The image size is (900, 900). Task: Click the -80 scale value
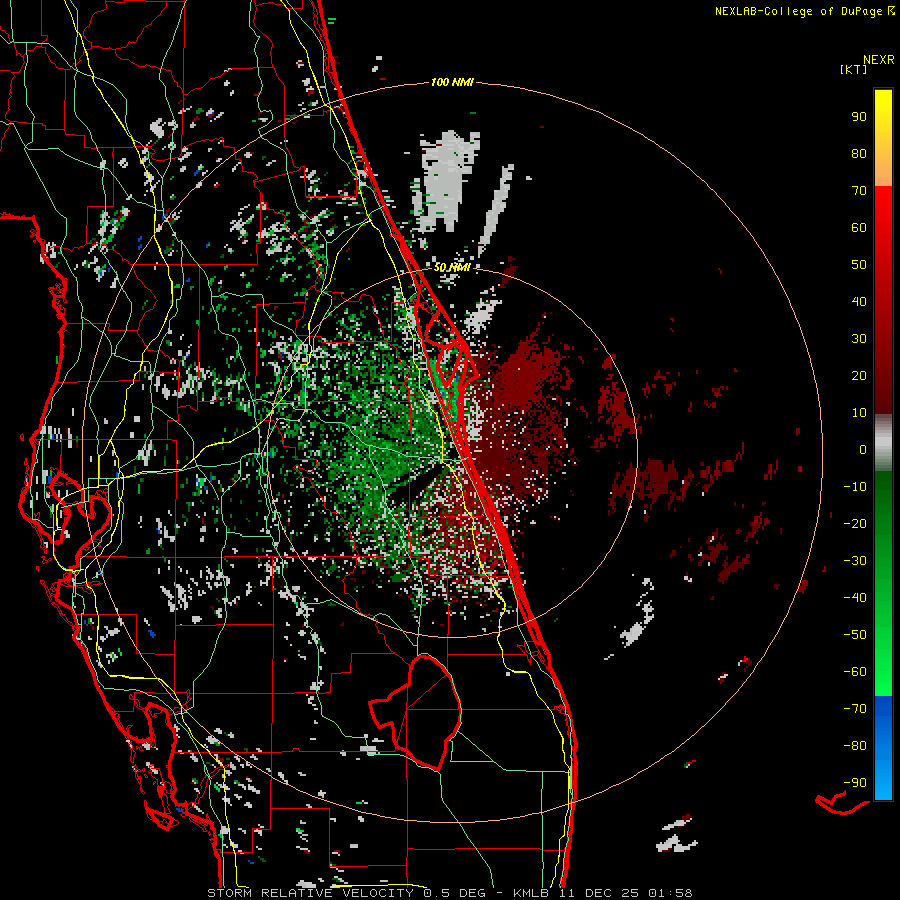855,746
